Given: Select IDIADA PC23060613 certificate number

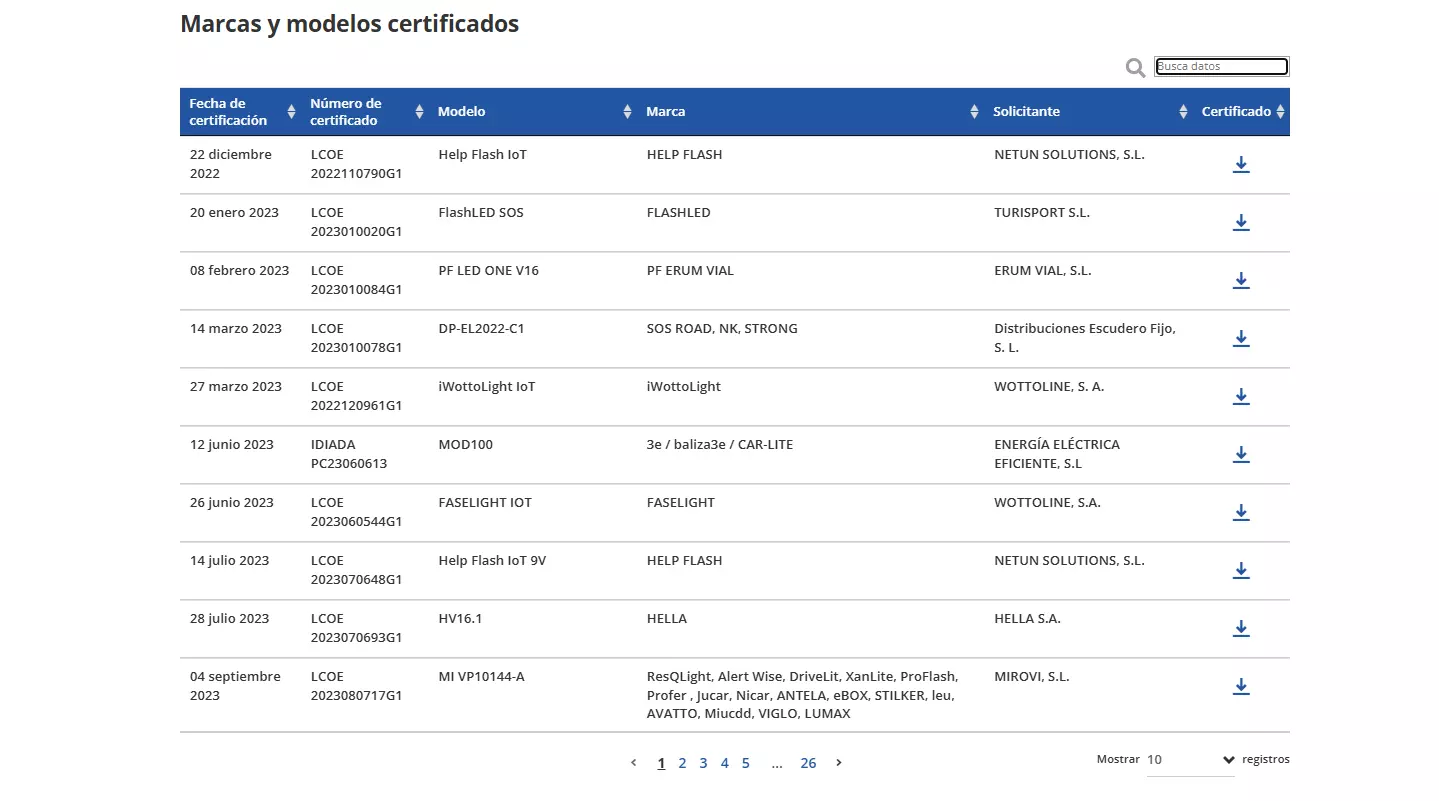Looking at the screenshot, I should click(x=349, y=454).
